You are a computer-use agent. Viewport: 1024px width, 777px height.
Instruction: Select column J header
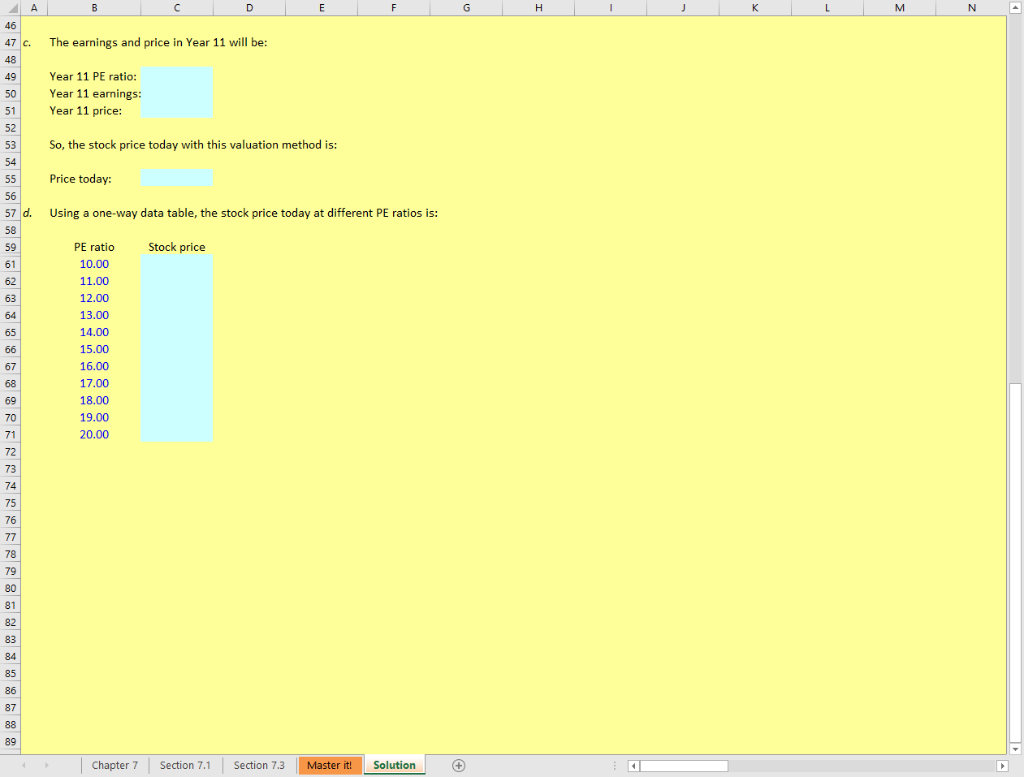(x=683, y=8)
